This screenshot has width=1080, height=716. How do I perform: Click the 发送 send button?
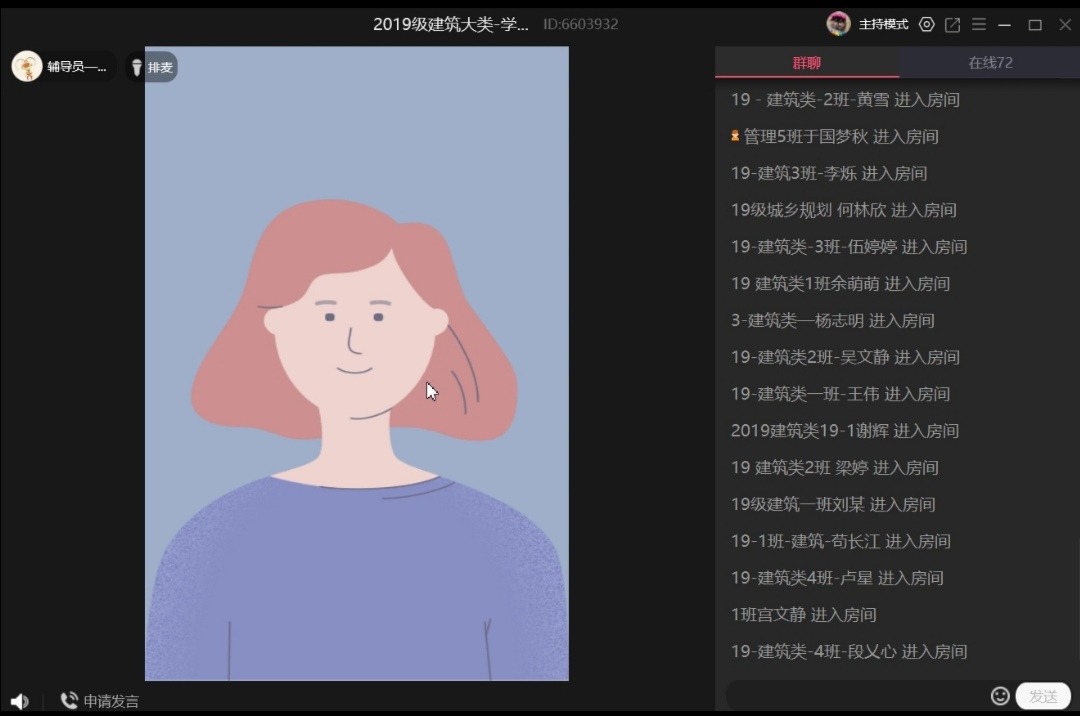1043,696
